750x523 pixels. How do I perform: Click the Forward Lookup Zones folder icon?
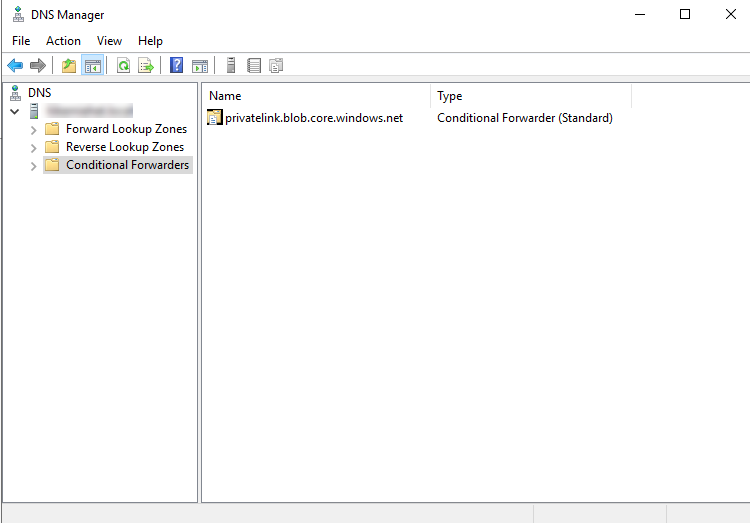coord(52,129)
